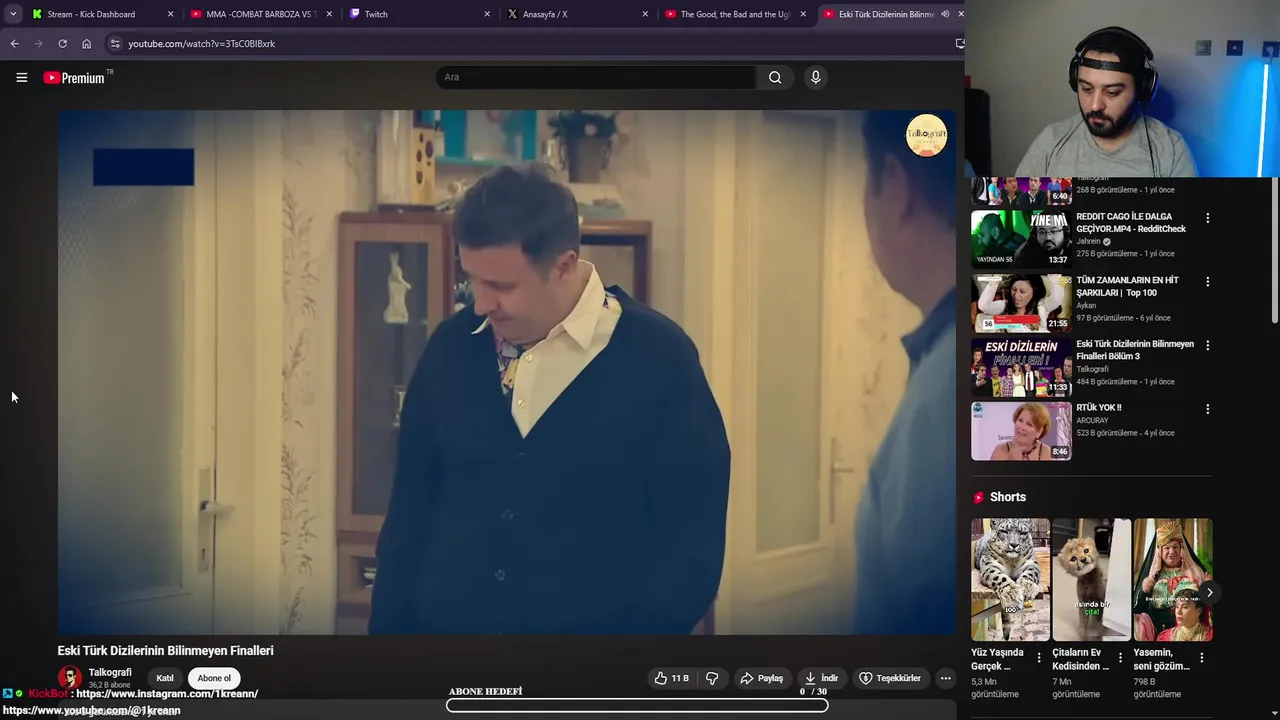This screenshot has width=1280, height=720.
Task: Download the video with İndir button
Action: pyautogui.click(x=821, y=678)
